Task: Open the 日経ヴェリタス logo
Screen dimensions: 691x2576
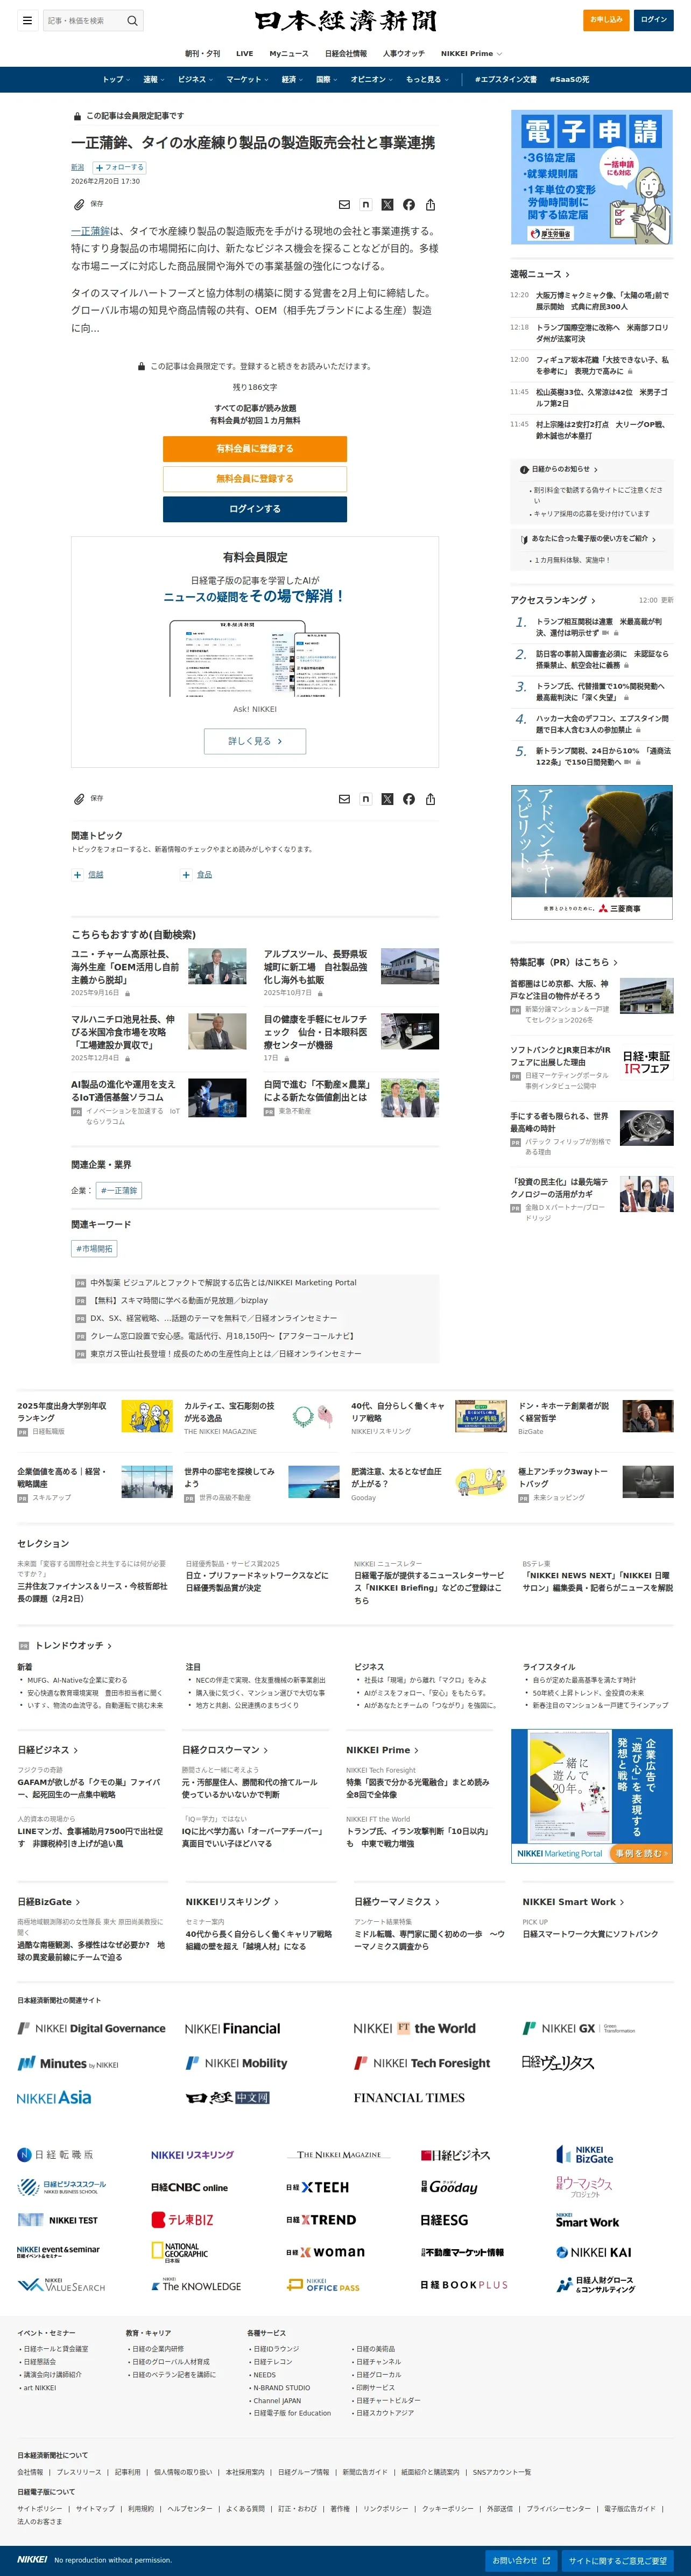Action: (x=558, y=2062)
